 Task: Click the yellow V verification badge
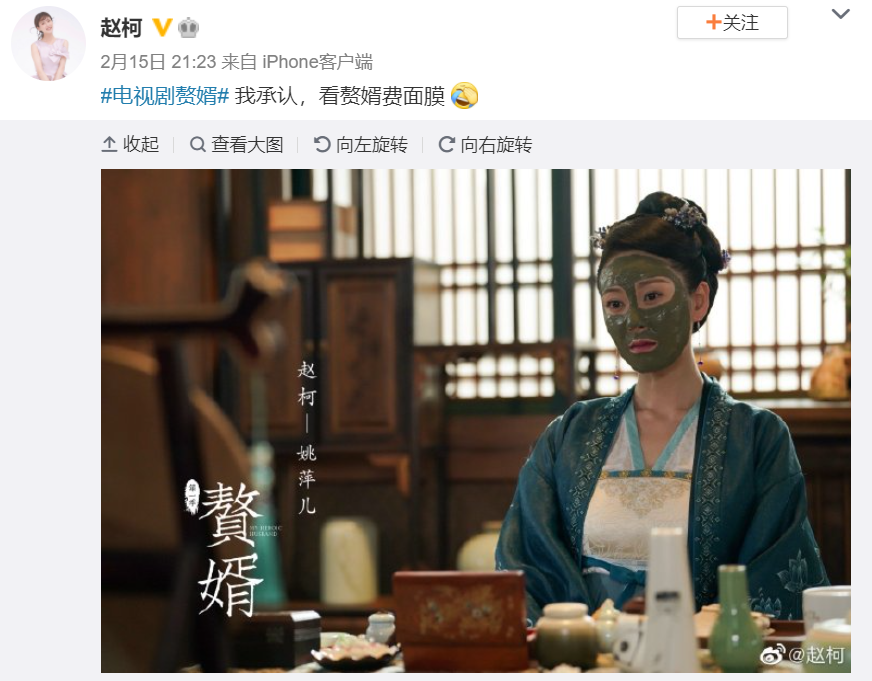coord(162,27)
